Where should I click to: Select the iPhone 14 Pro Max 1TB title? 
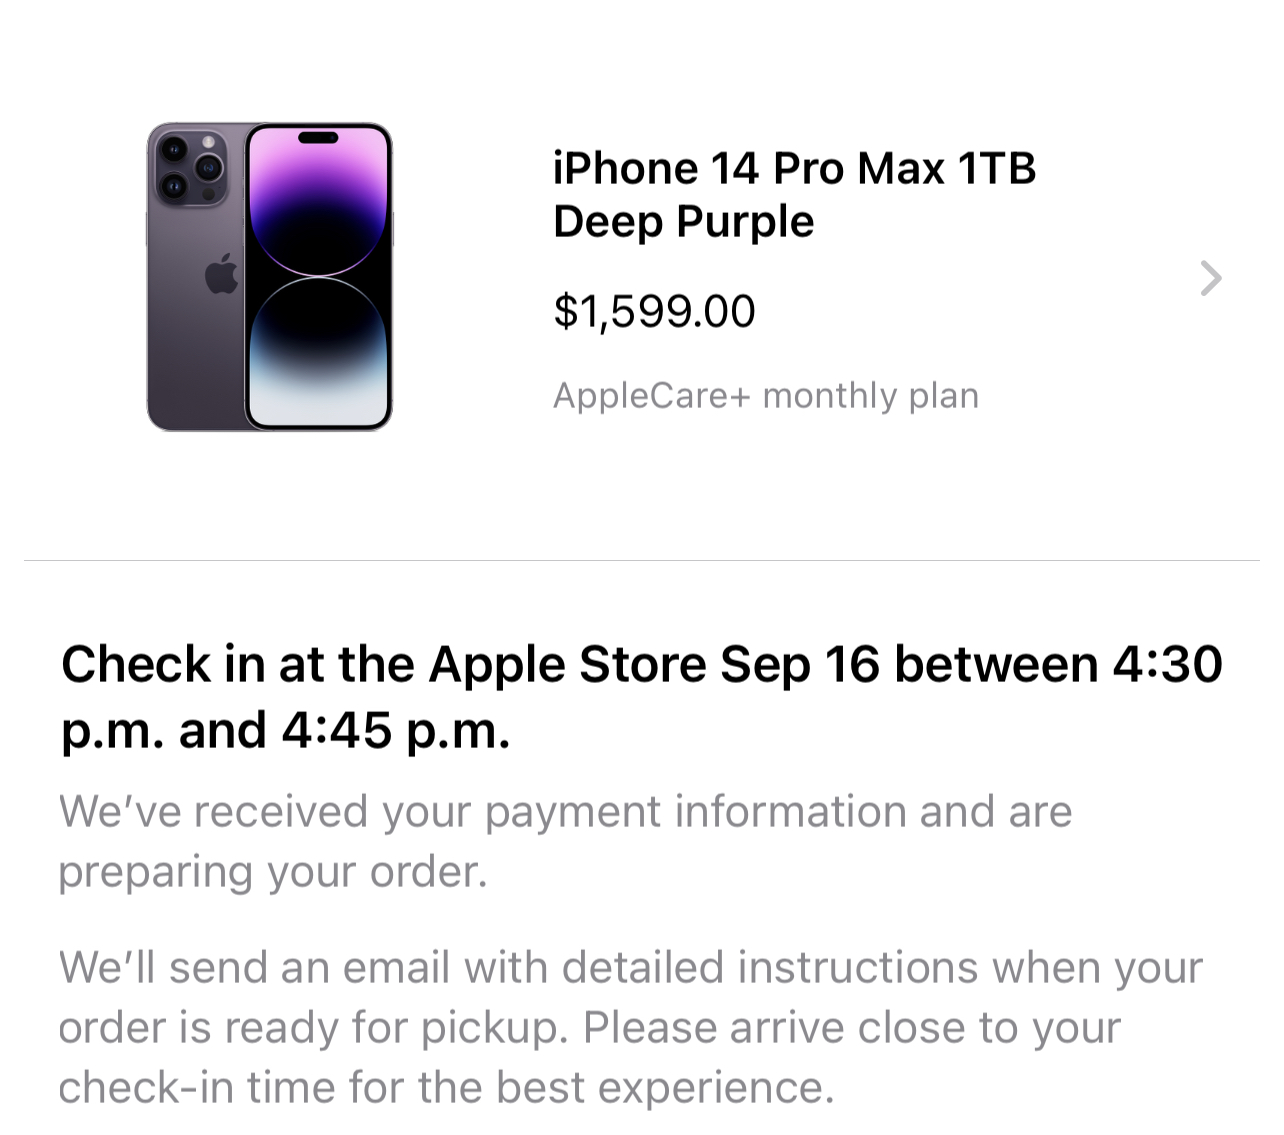[x=794, y=168]
